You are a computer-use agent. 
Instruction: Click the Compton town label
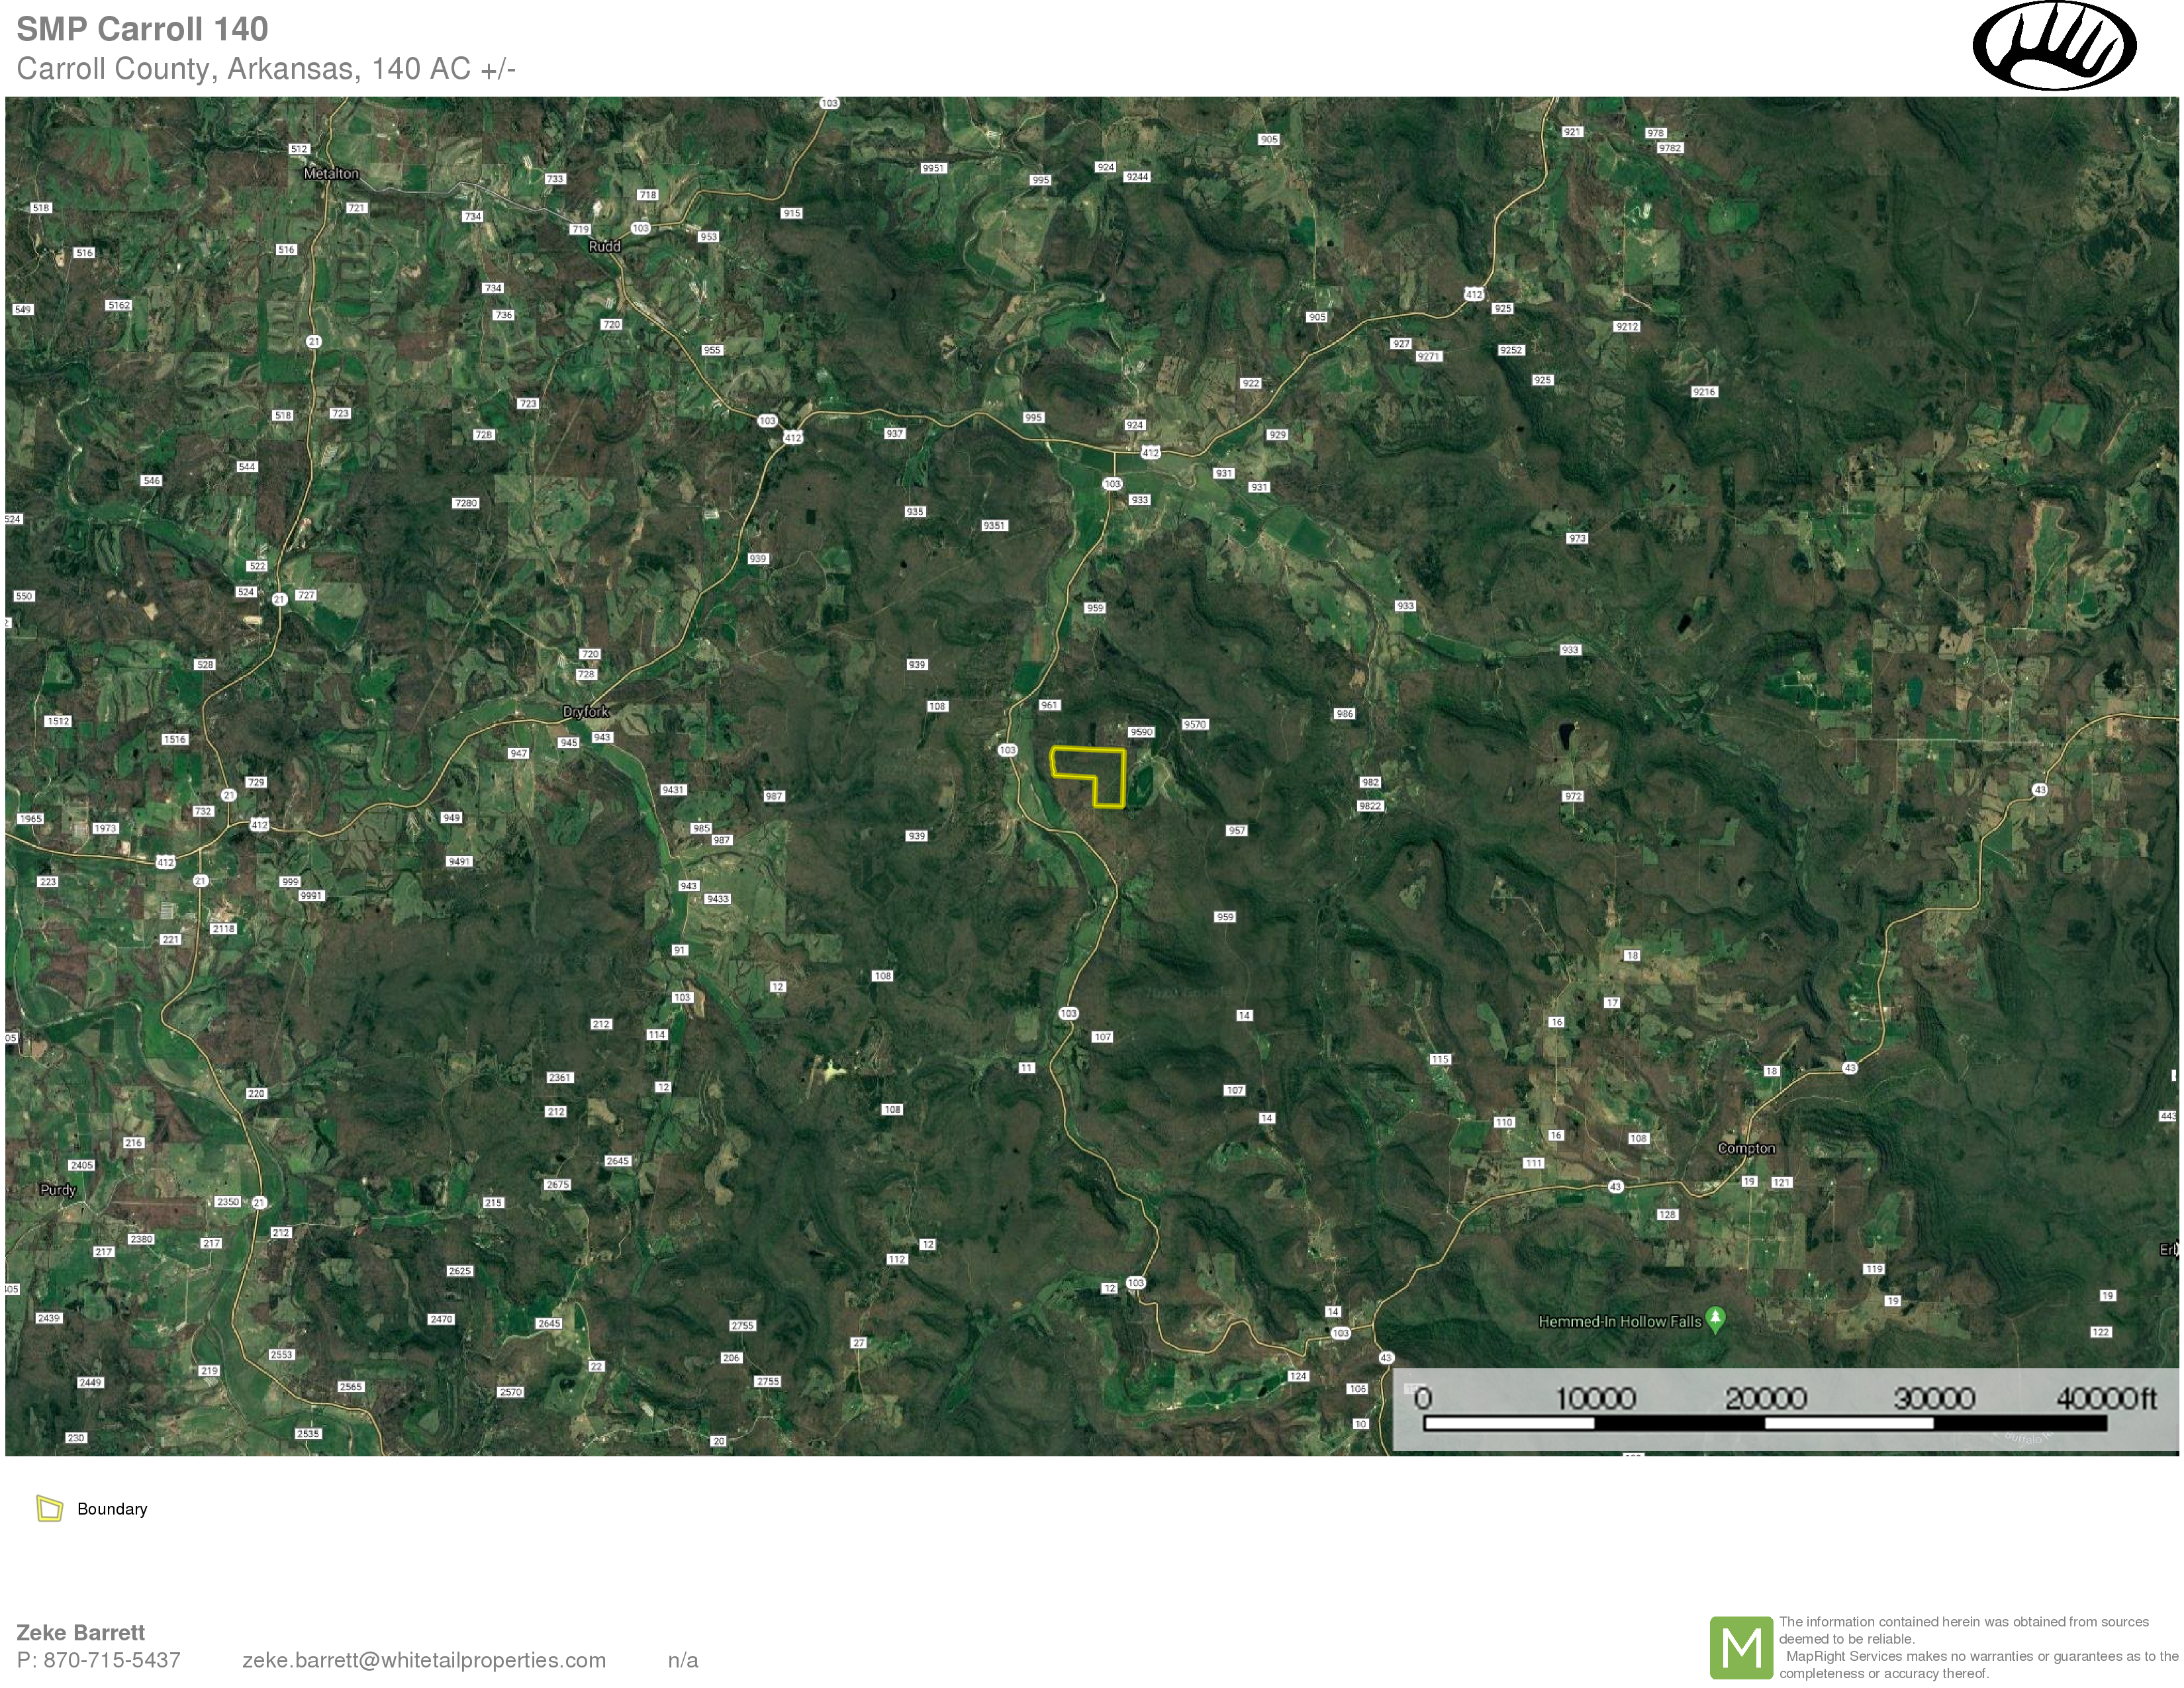pyautogui.click(x=1746, y=1149)
